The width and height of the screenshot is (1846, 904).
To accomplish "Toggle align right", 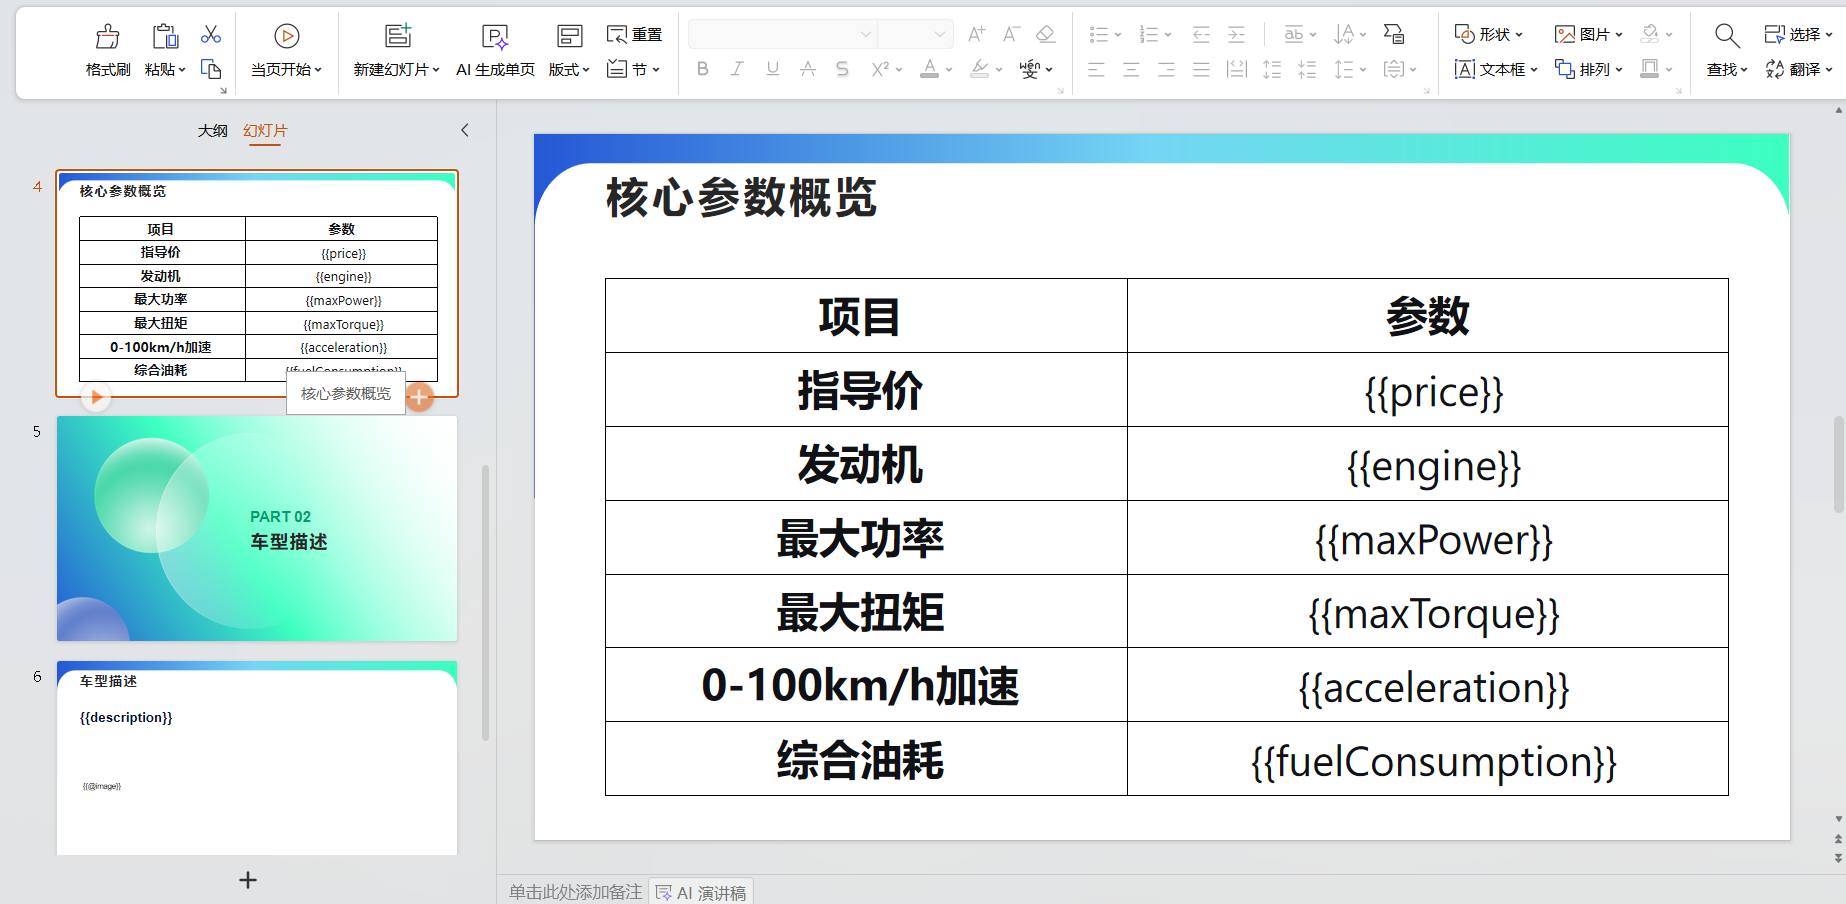I will tap(1166, 69).
